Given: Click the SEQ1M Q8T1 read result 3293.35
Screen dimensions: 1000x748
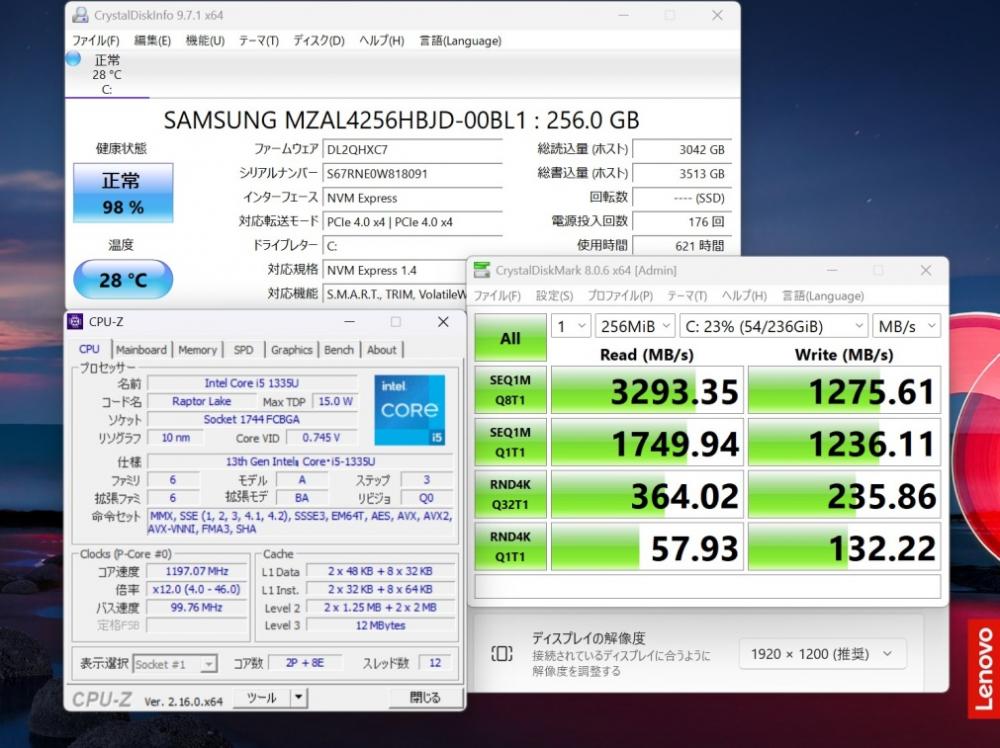Looking at the screenshot, I should [x=647, y=390].
